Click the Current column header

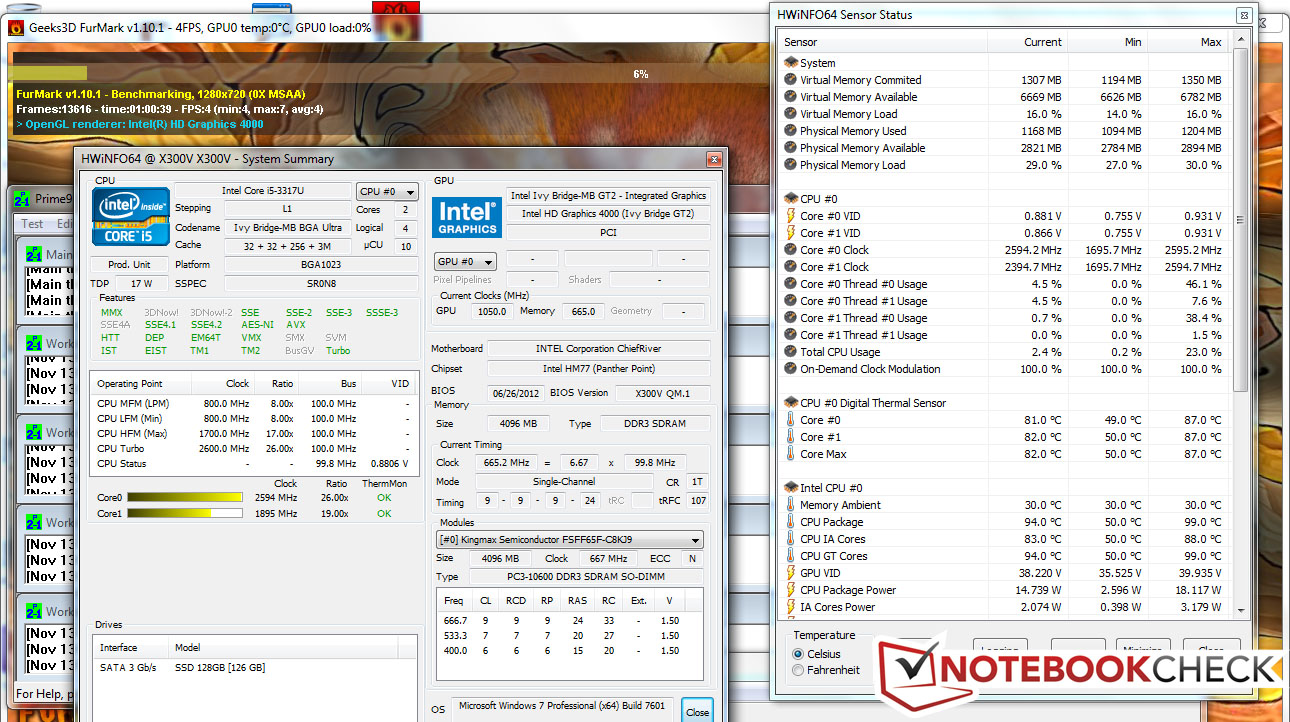point(1028,42)
